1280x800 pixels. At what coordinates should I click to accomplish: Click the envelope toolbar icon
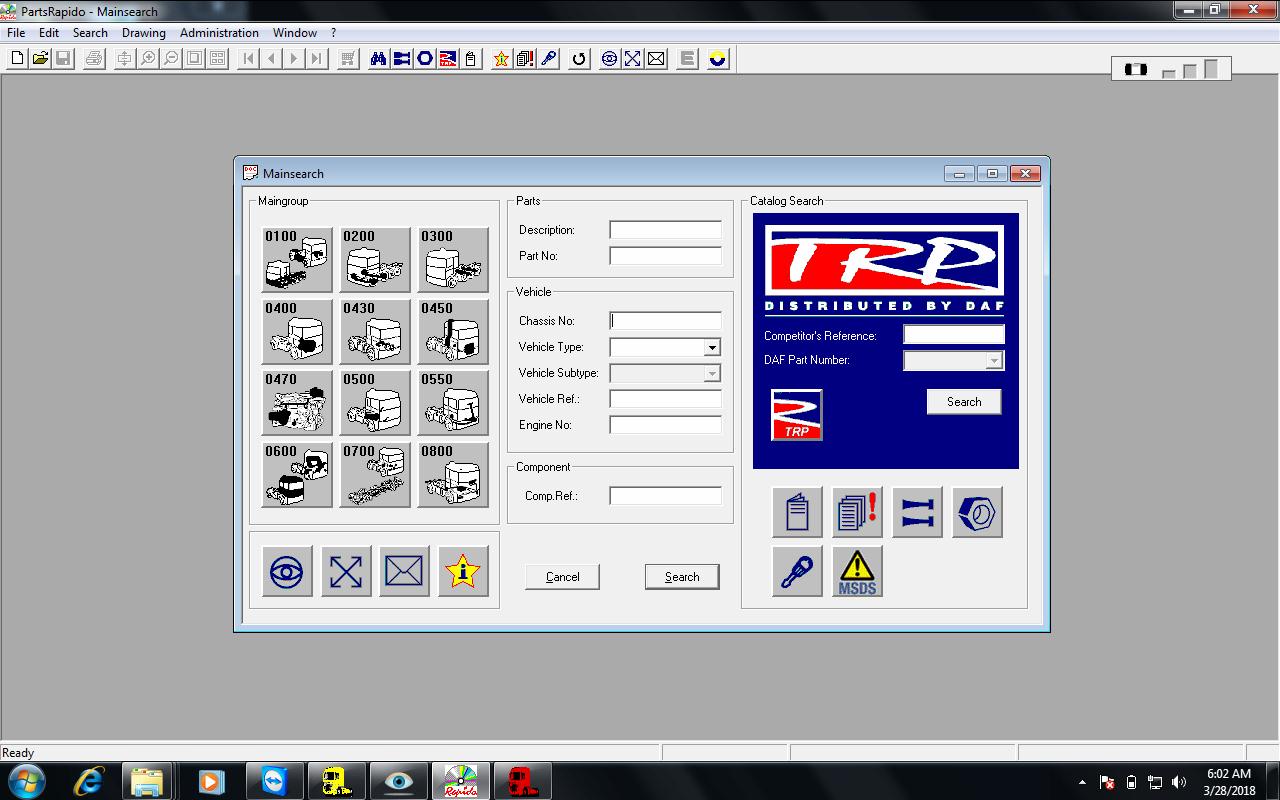coord(656,58)
